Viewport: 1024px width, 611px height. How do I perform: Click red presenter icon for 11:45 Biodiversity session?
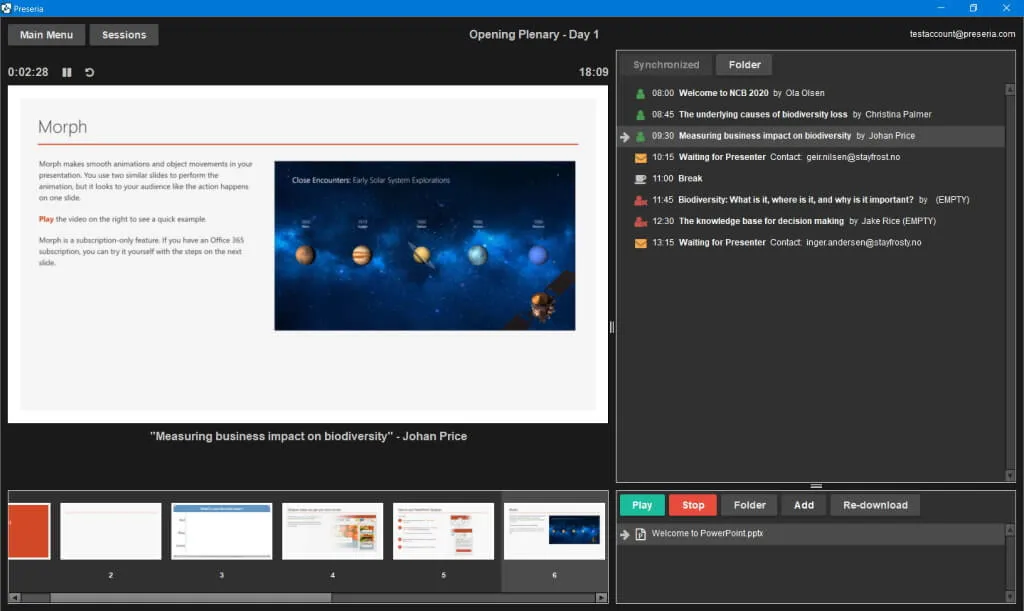coord(640,200)
